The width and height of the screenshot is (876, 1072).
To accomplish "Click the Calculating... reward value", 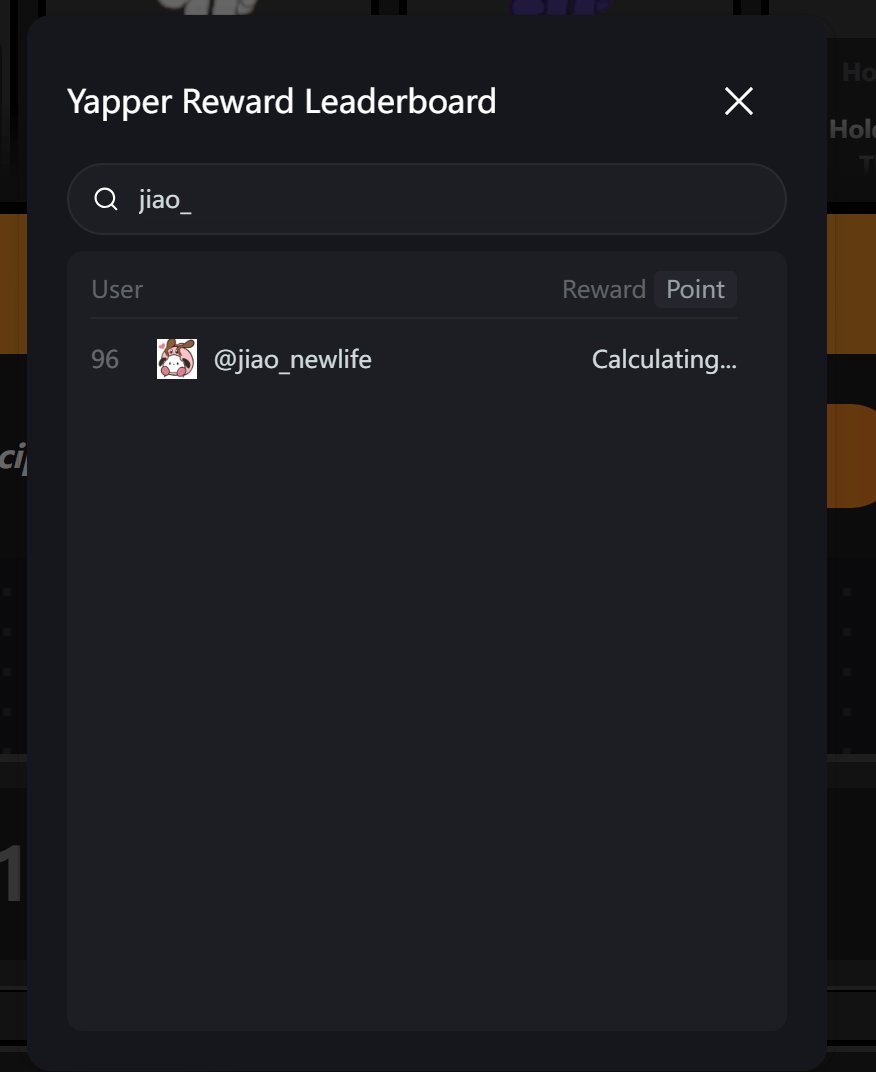I will [x=664, y=360].
